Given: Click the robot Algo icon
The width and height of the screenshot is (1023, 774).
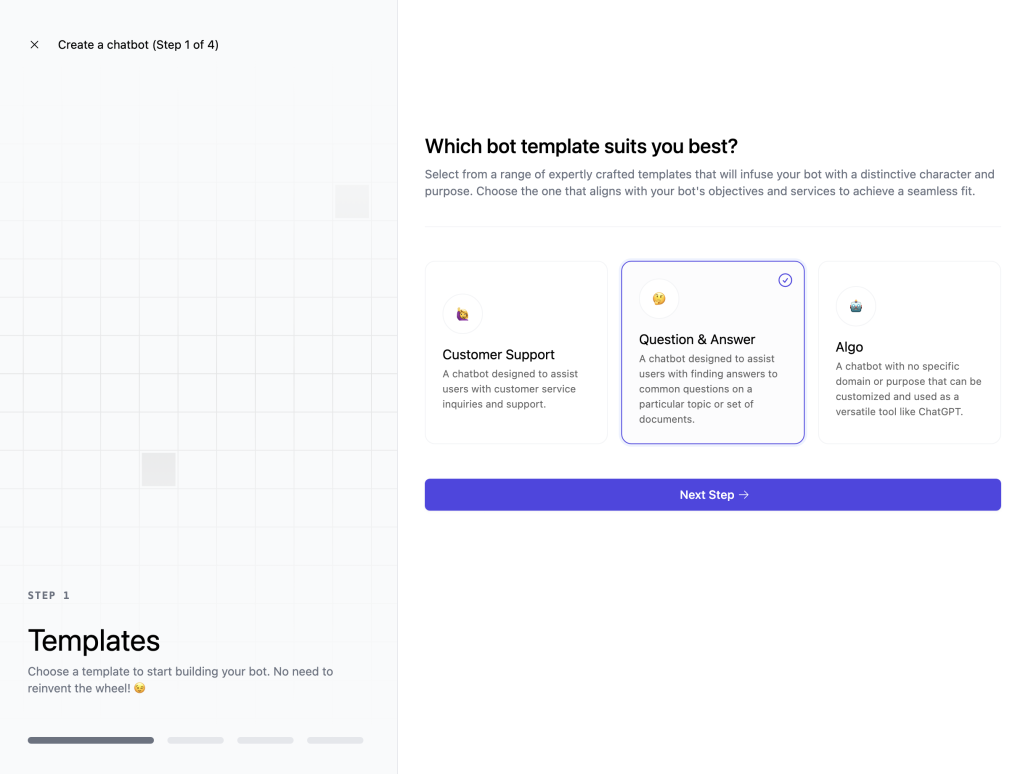Looking at the screenshot, I should (x=856, y=306).
